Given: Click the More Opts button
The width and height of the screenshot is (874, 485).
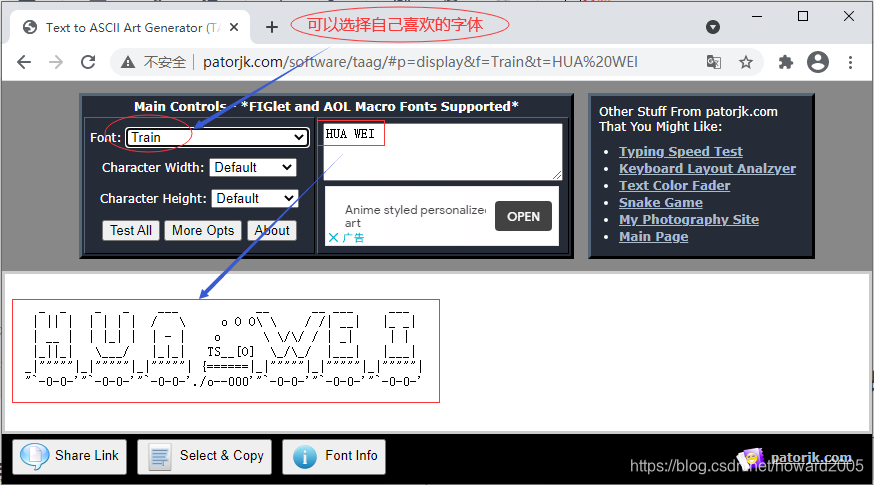Looking at the screenshot, I should tap(203, 230).
